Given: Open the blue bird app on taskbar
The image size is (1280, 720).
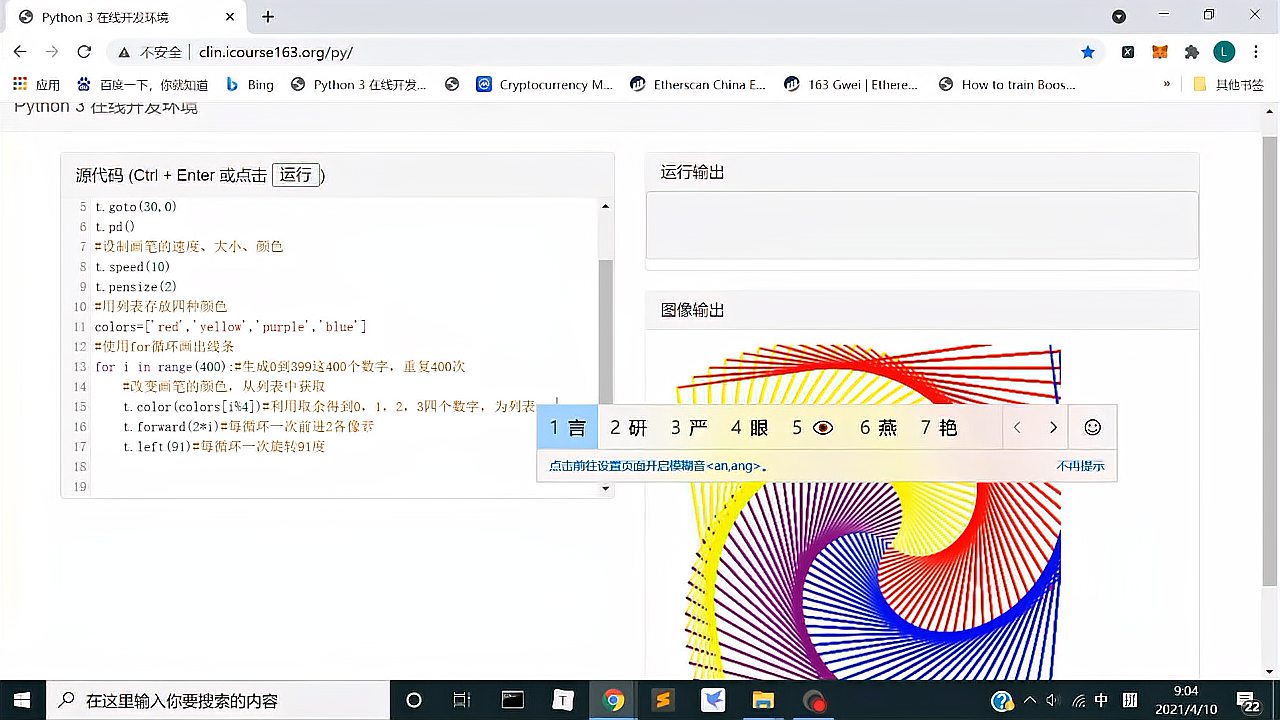Looking at the screenshot, I should pos(713,700).
